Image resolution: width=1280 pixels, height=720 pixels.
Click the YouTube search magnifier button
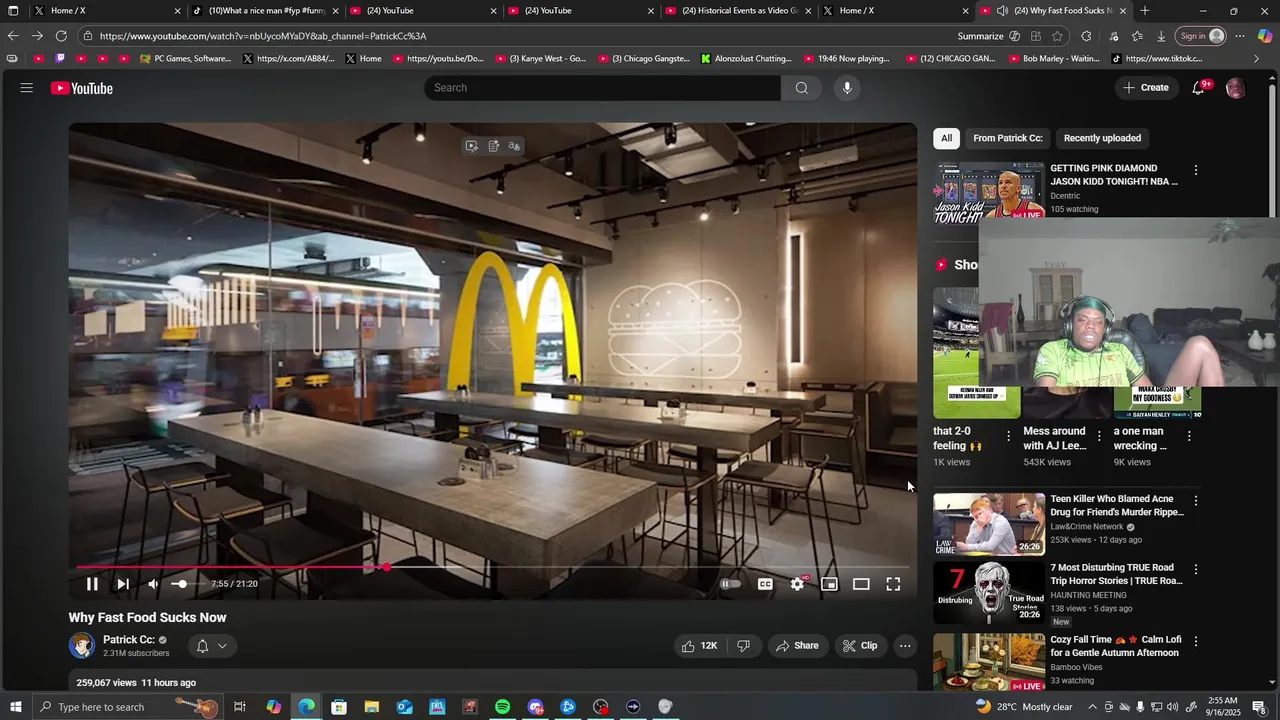point(802,88)
